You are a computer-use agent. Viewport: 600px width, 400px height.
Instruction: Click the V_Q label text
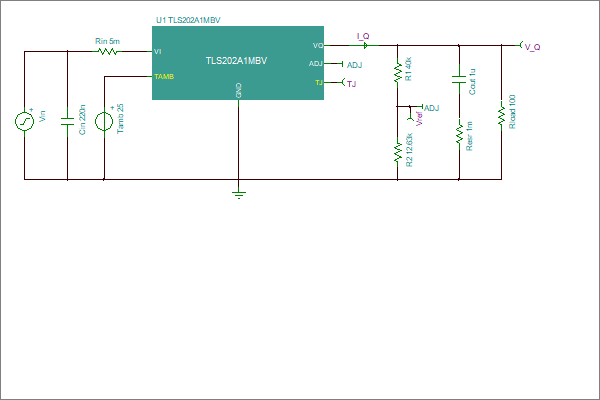tap(532, 47)
